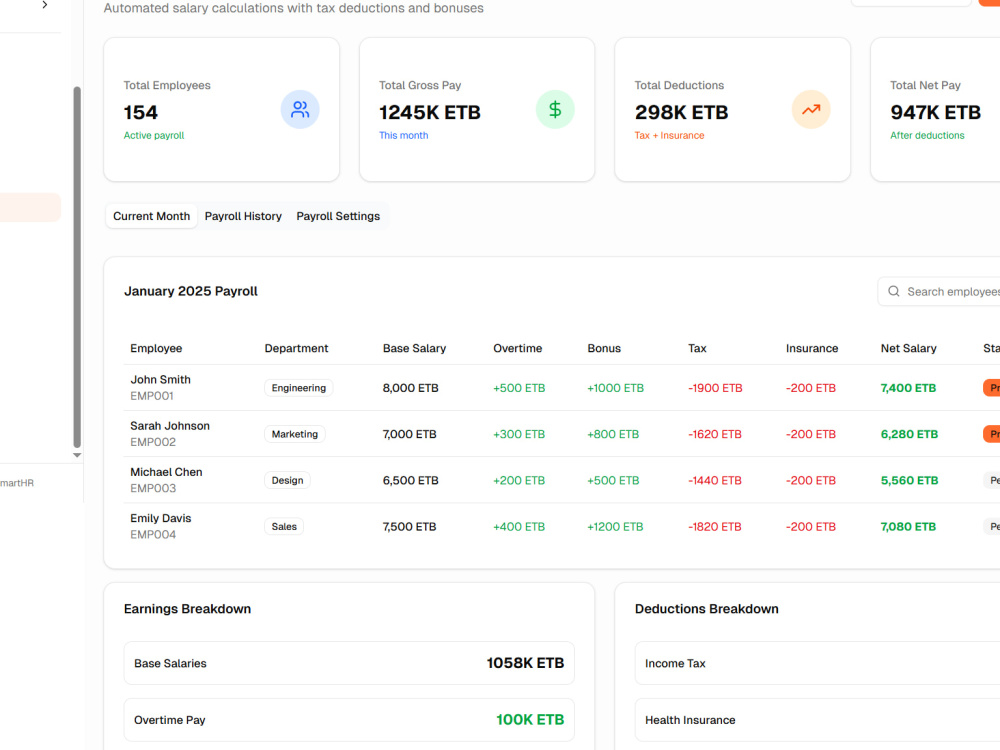
Task: Select employee John Smith
Action: [x=161, y=379]
